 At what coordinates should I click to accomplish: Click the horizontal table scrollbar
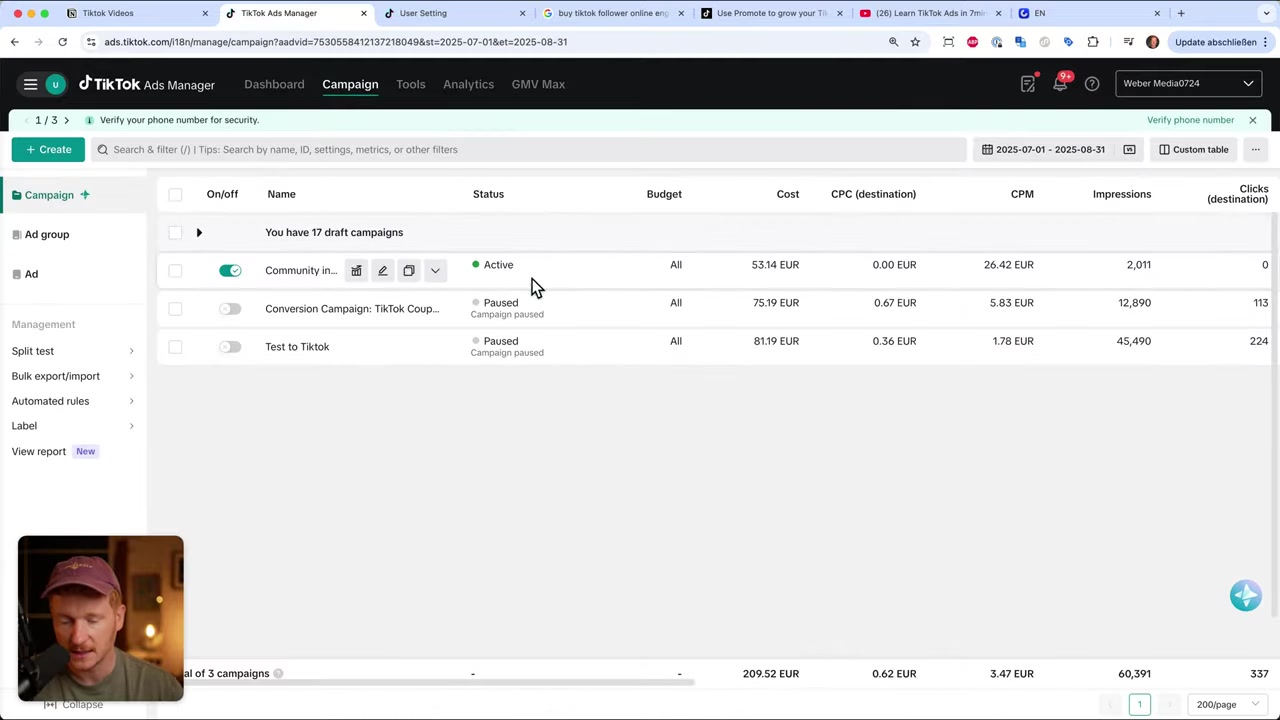coord(436,684)
